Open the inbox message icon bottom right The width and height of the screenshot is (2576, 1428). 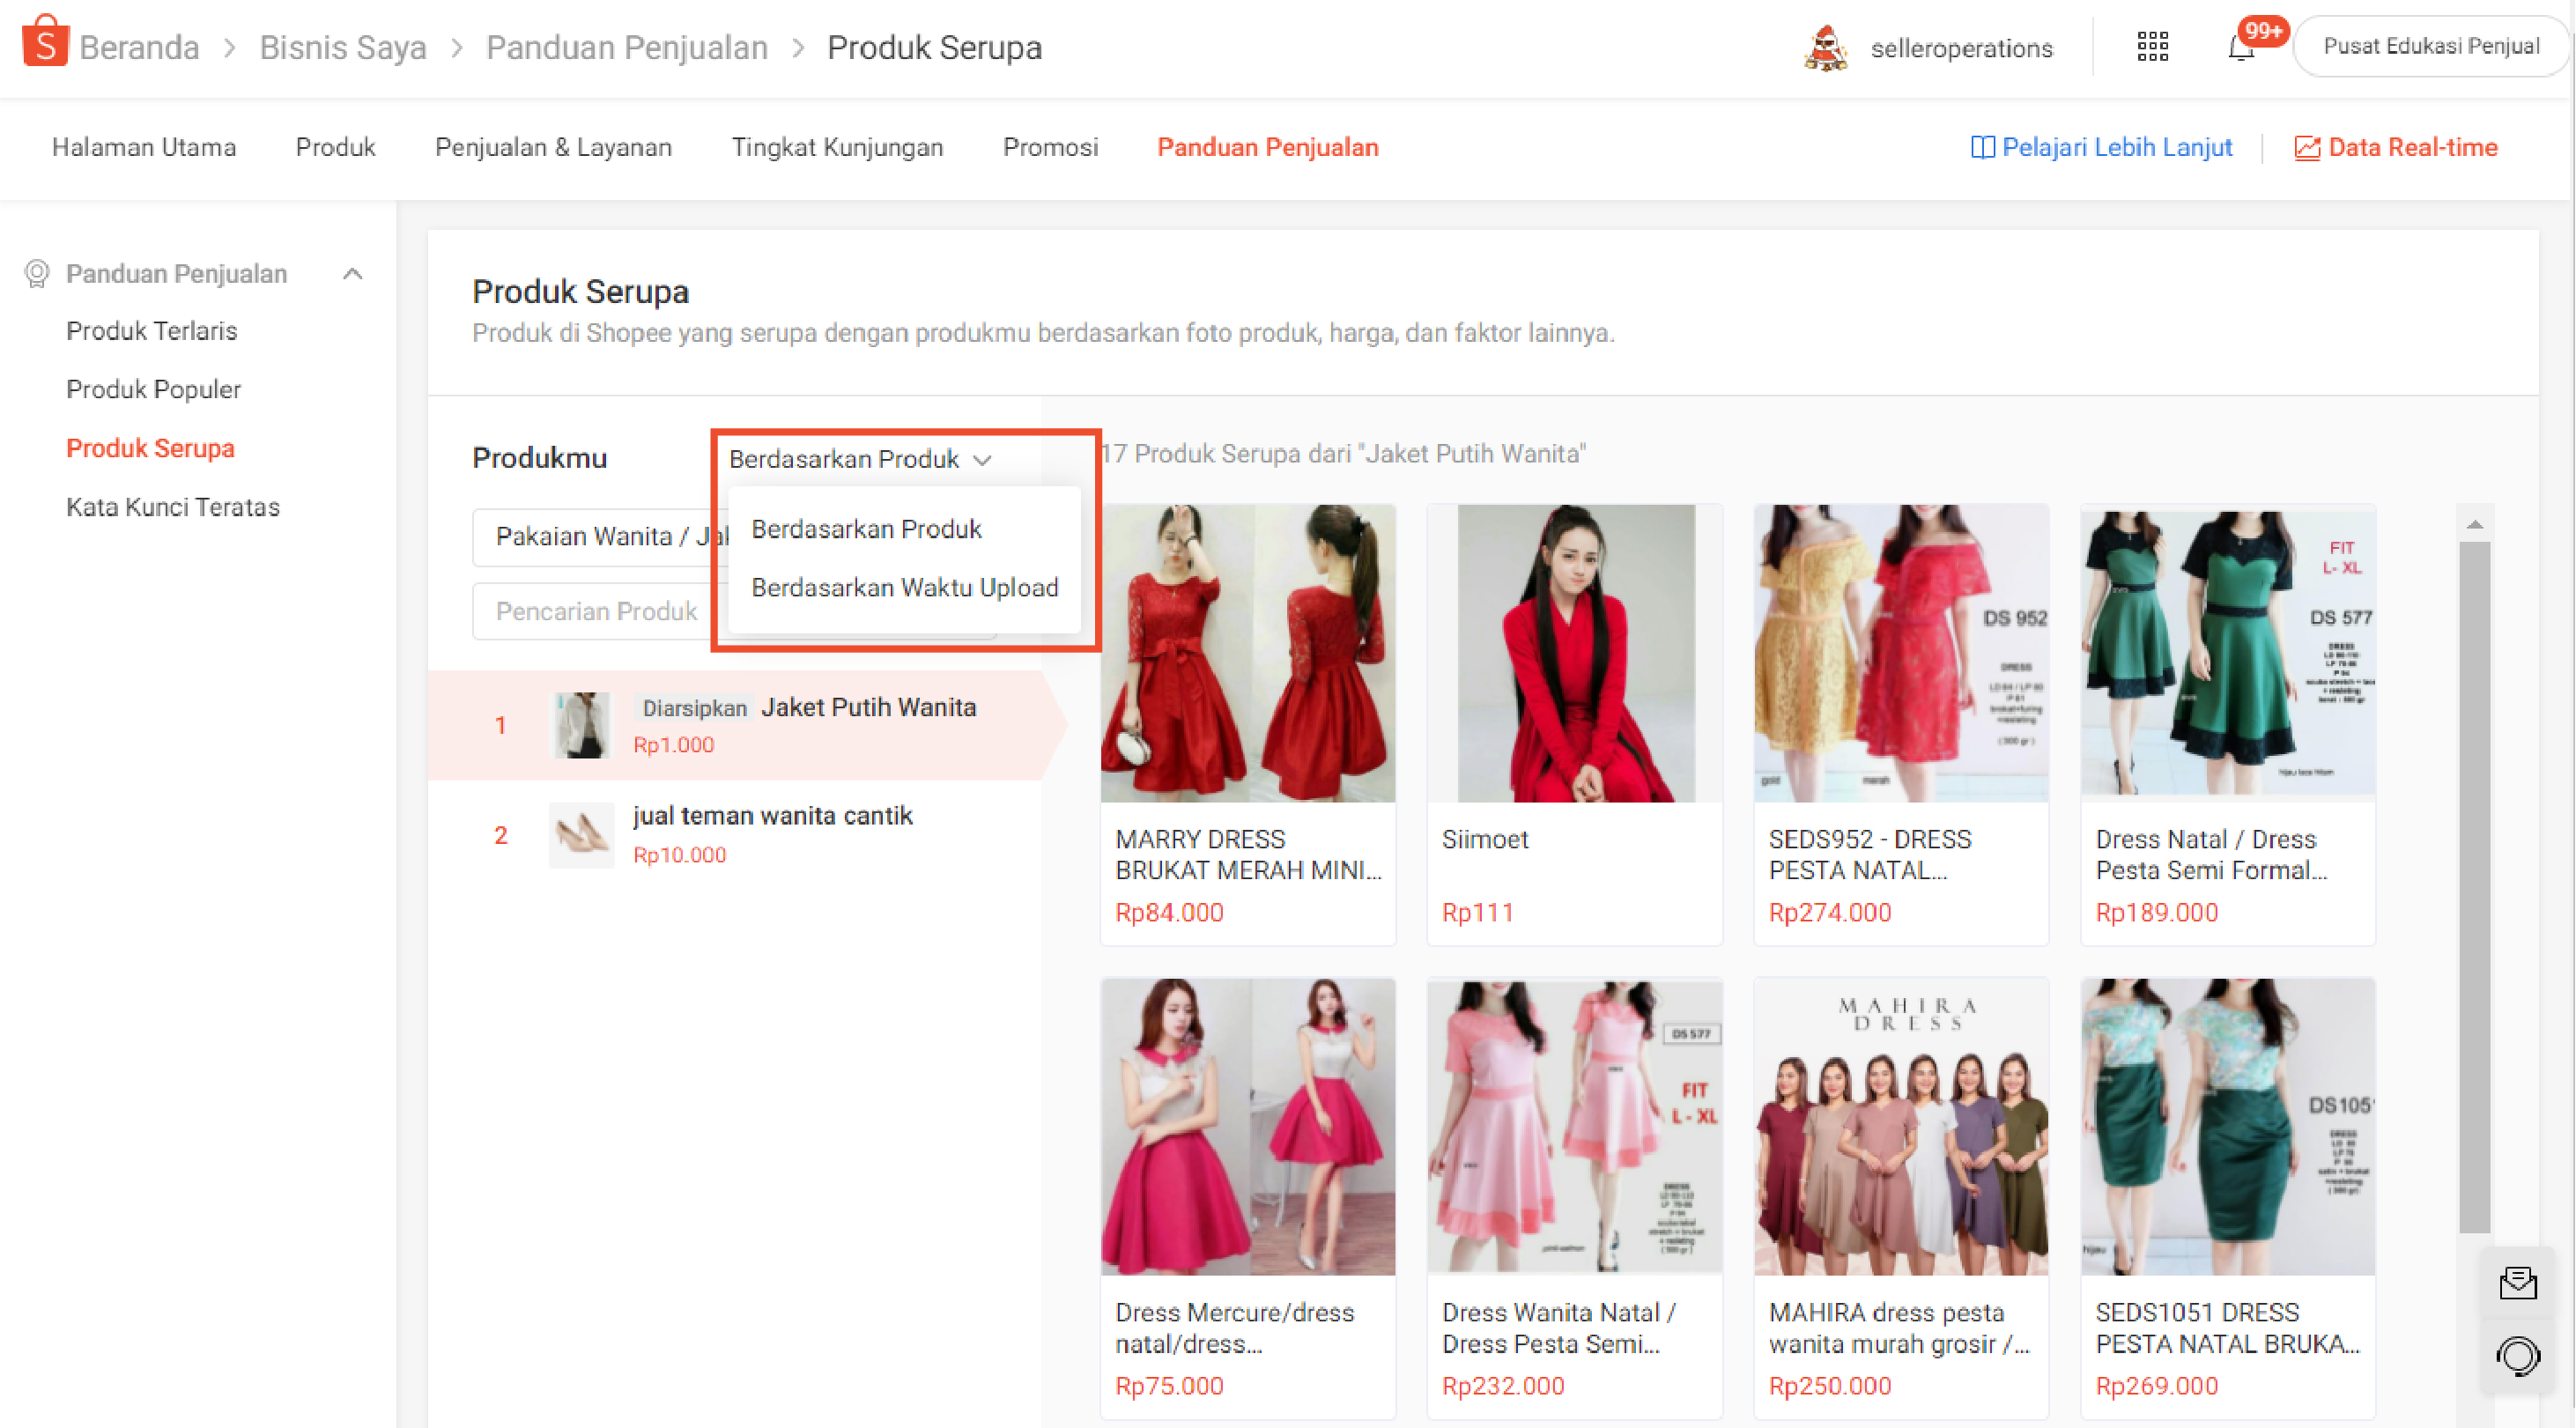[2519, 1284]
